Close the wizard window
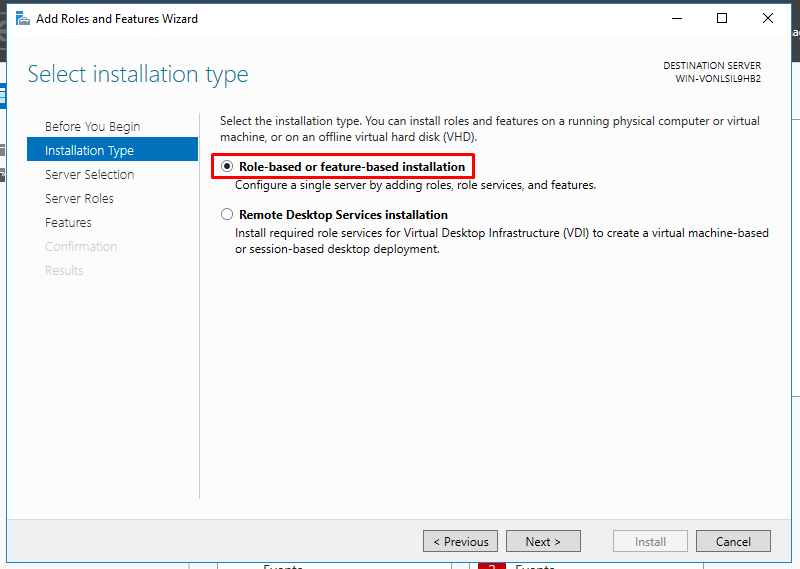The height and width of the screenshot is (569, 800). coord(768,18)
